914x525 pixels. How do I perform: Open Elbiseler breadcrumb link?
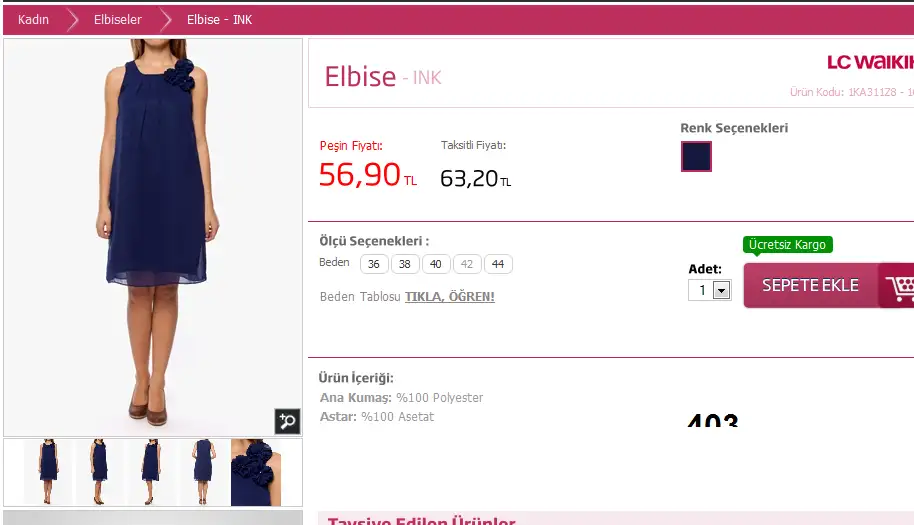tap(118, 20)
